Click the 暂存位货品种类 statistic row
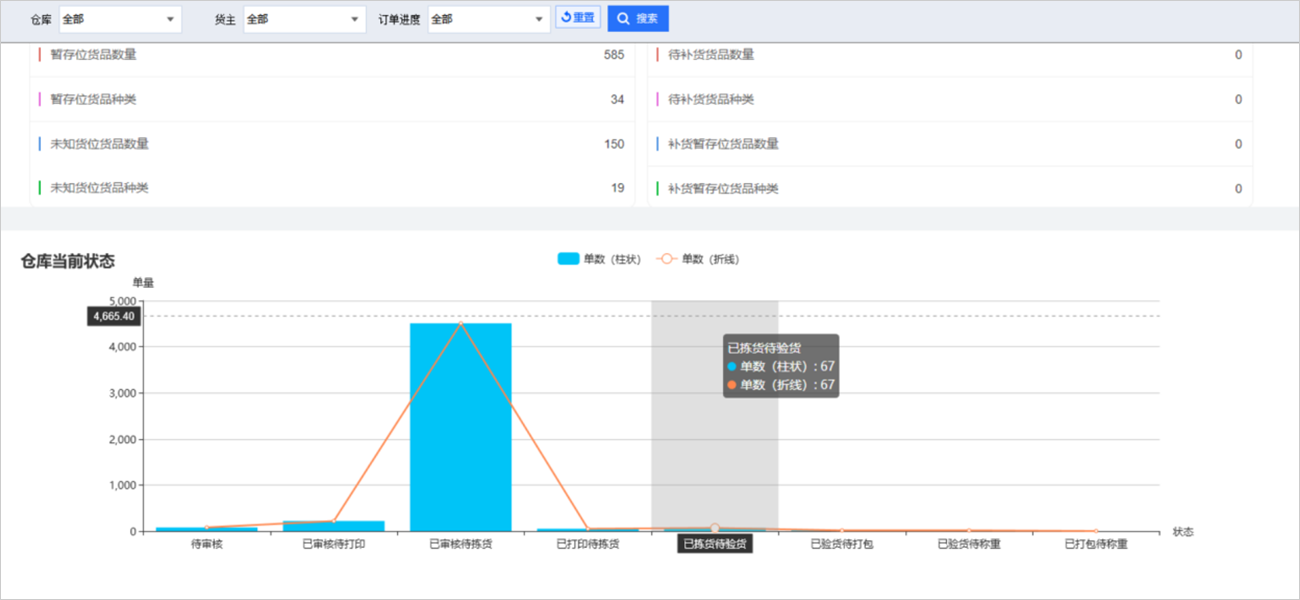Image resolution: width=1300 pixels, height=600 pixels. (x=332, y=99)
